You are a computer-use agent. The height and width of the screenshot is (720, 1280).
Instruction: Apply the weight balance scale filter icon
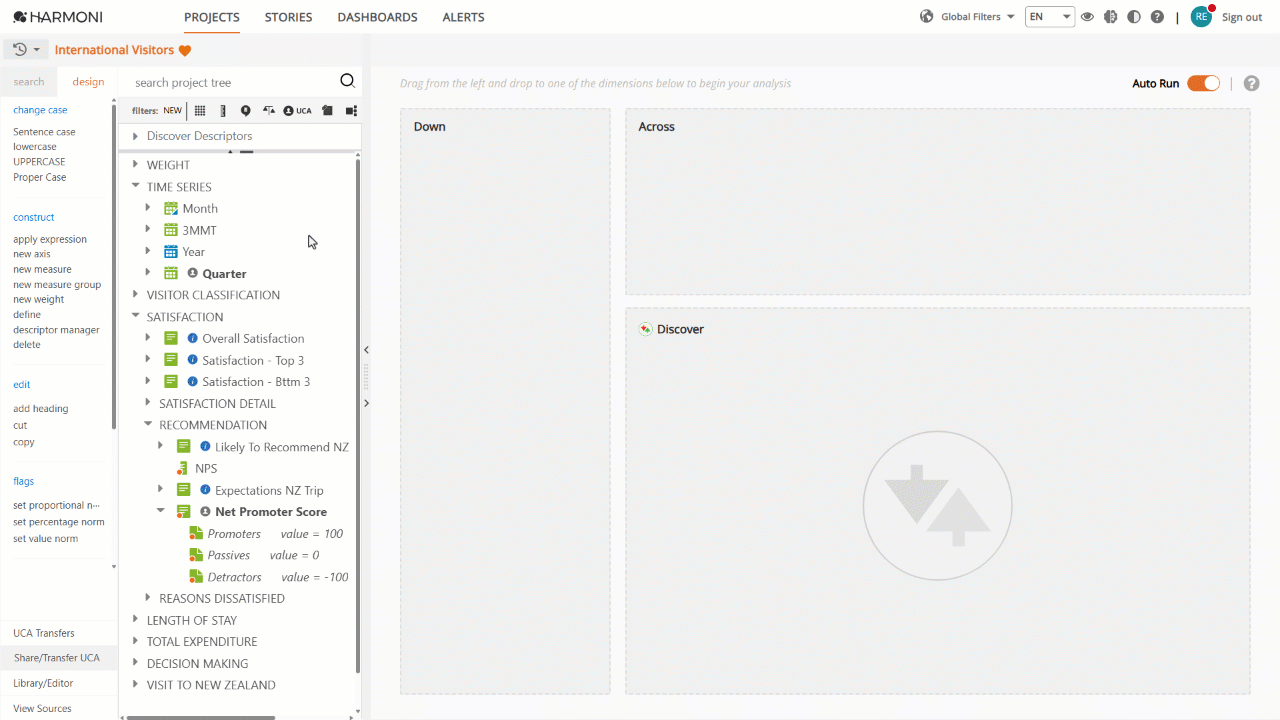coord(268,111)
